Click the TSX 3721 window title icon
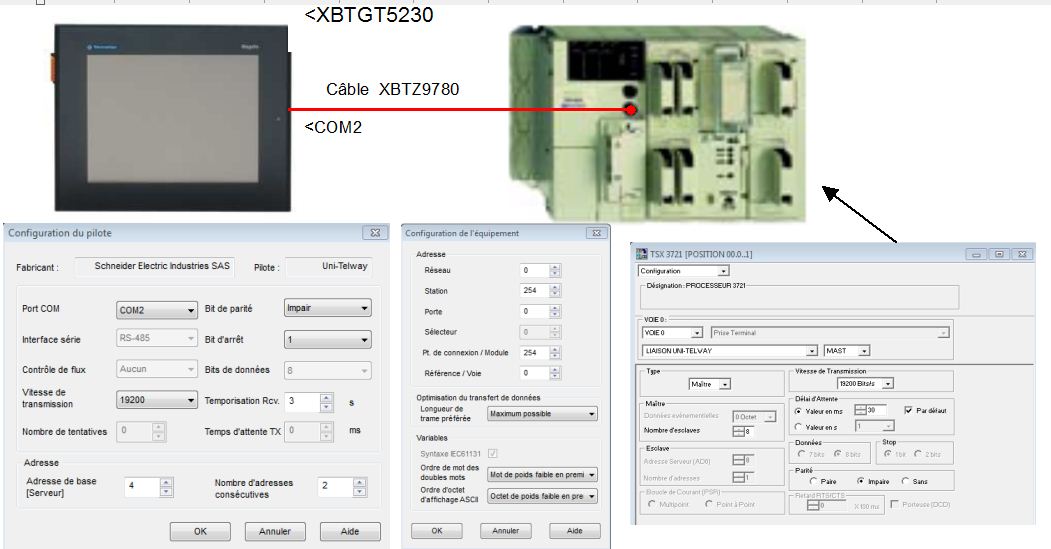The height and width of the screenshot is (549, 1051). tap(643, 254)
